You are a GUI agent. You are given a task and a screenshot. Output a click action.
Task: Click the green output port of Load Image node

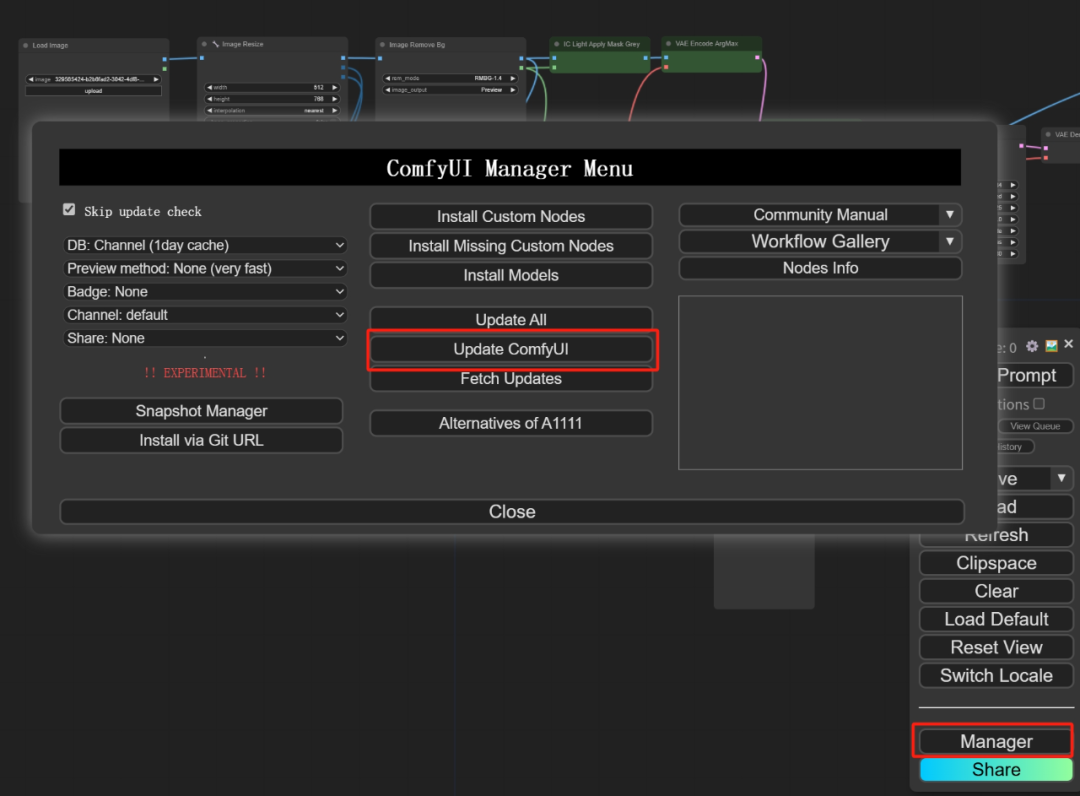pos(165,68)
